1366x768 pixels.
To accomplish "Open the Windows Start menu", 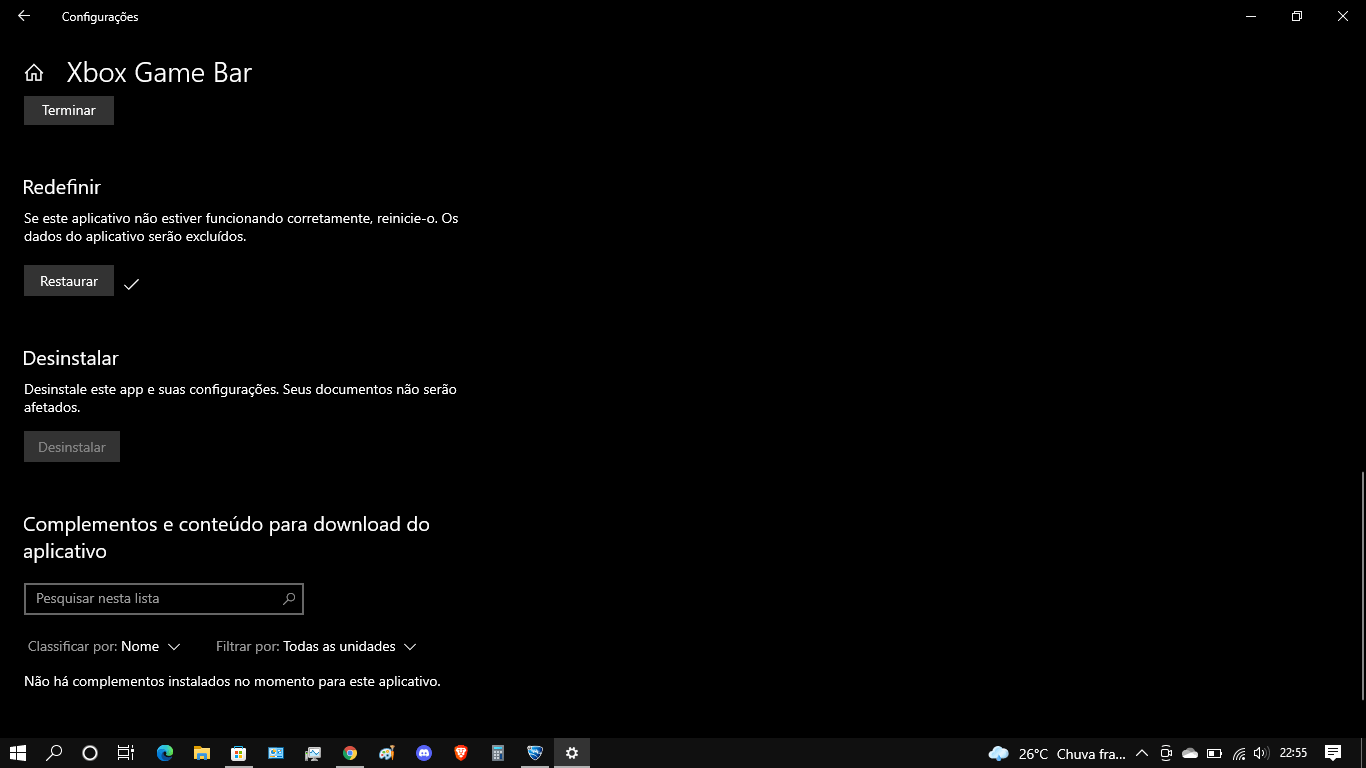I will point(17,753).
